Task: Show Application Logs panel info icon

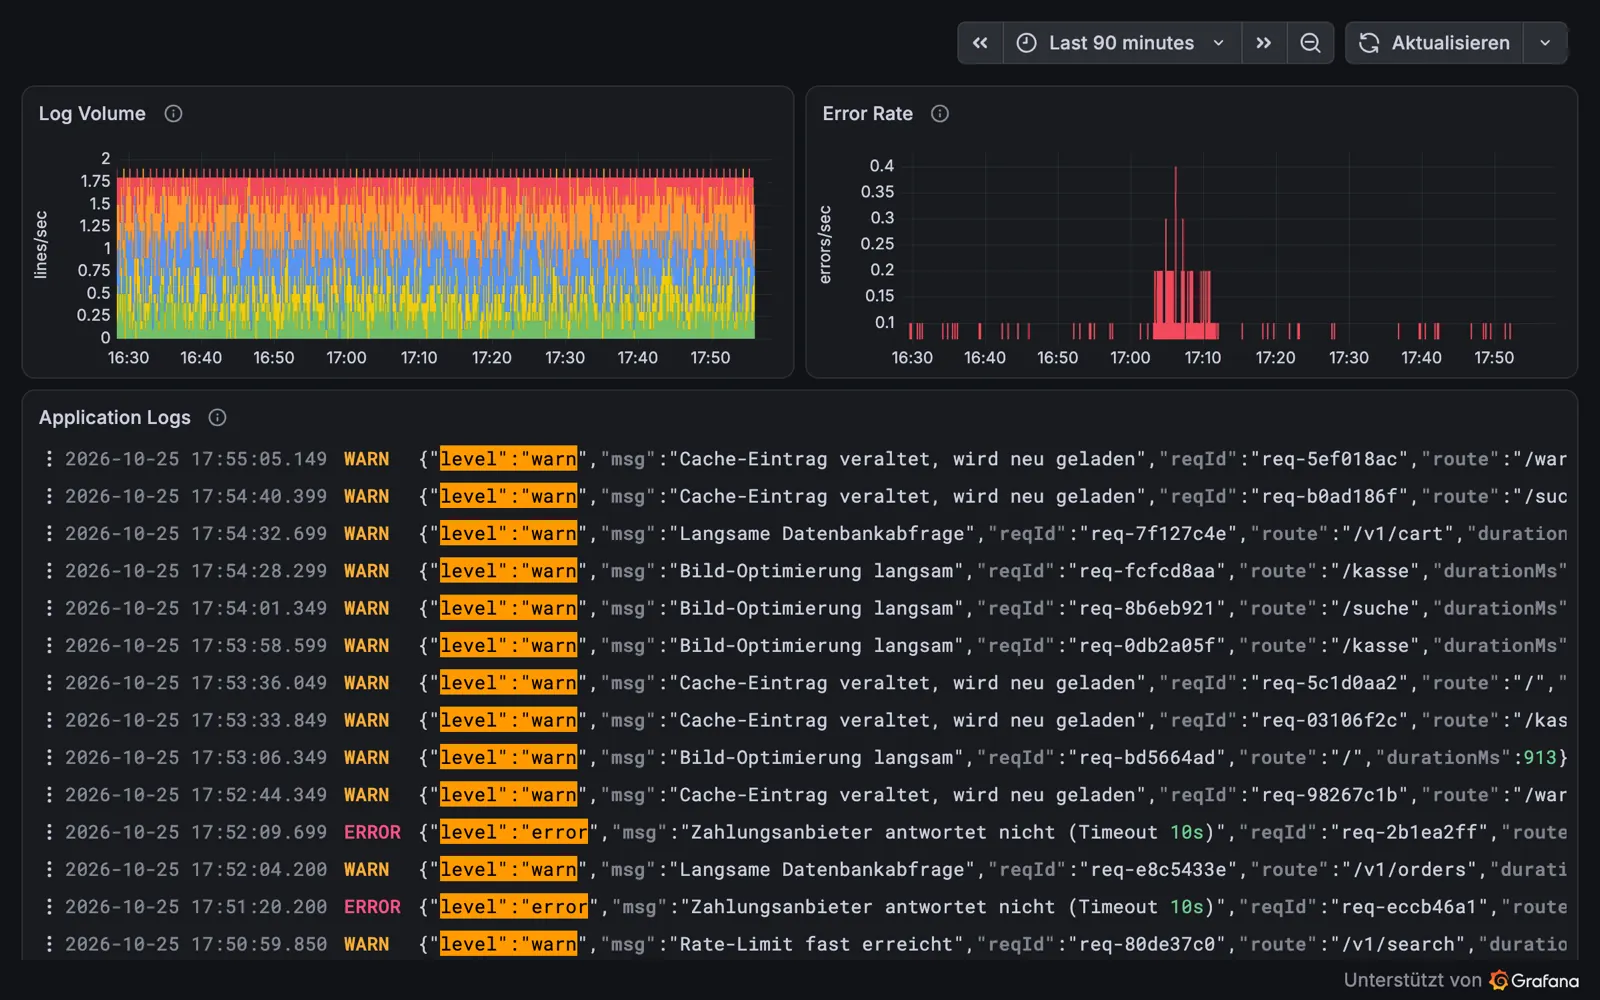Action: point(217,418)
